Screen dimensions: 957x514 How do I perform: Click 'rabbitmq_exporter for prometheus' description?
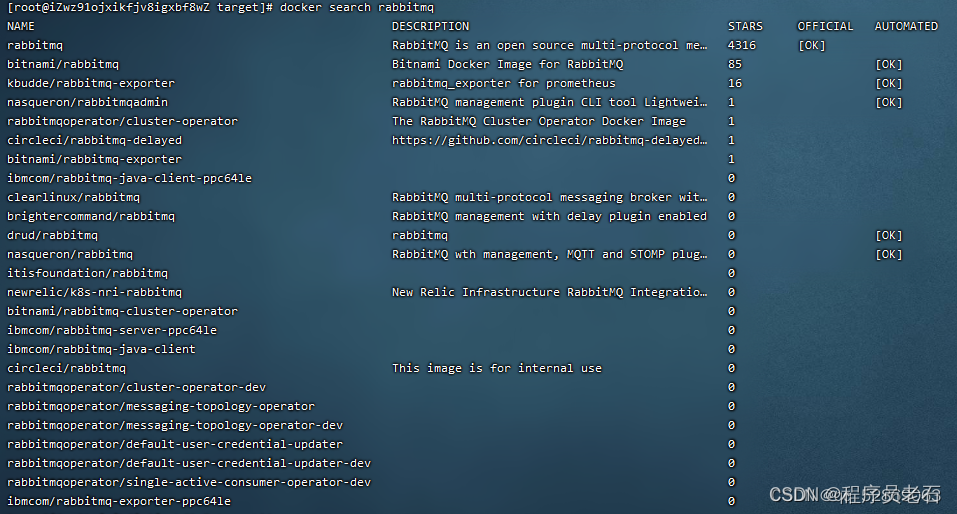coord(504,83)
